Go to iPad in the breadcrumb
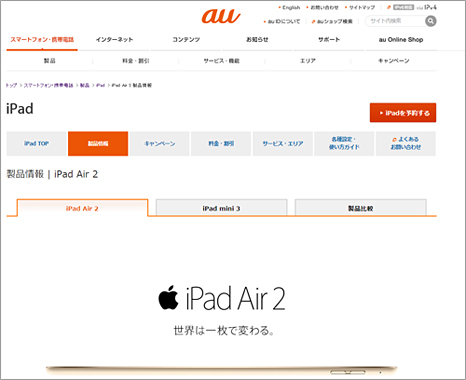The height and width of the screenshot is (380, 466). click(101, 85)
